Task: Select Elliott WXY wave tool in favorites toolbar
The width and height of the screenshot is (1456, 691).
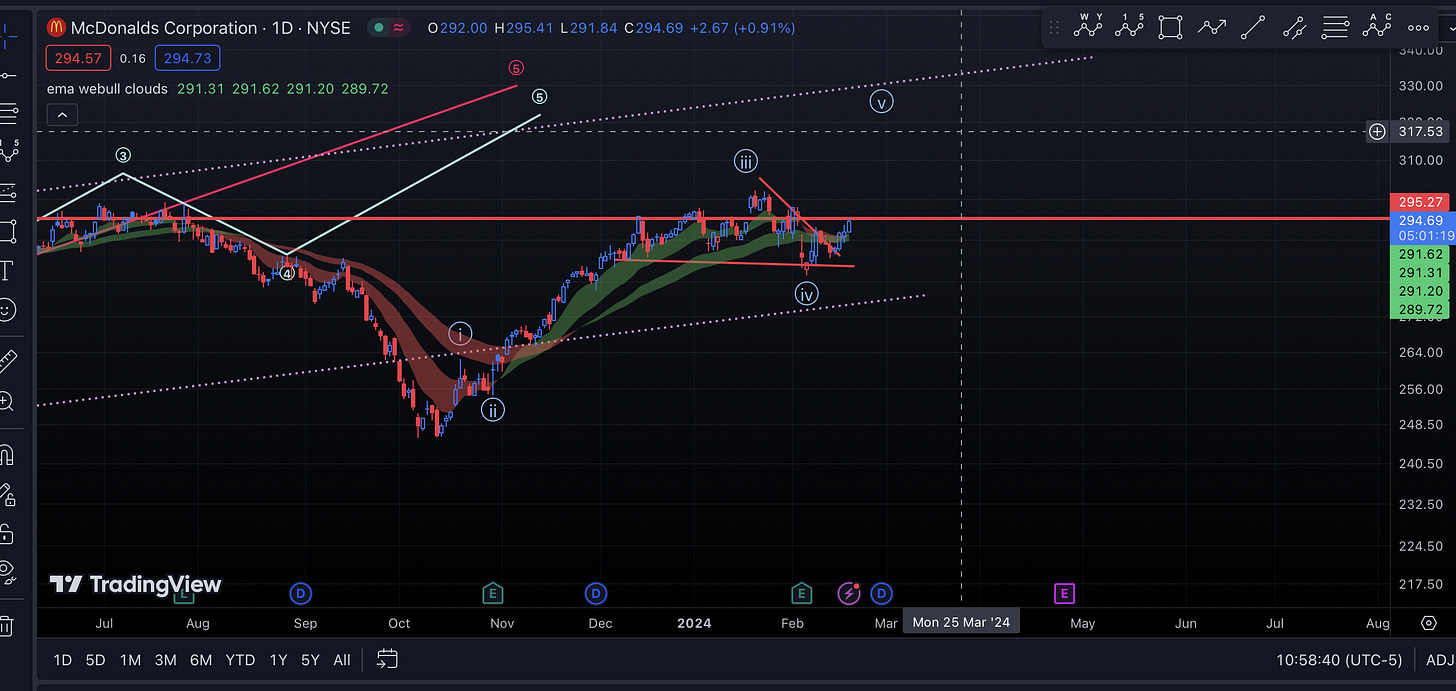Action: 1088,27
